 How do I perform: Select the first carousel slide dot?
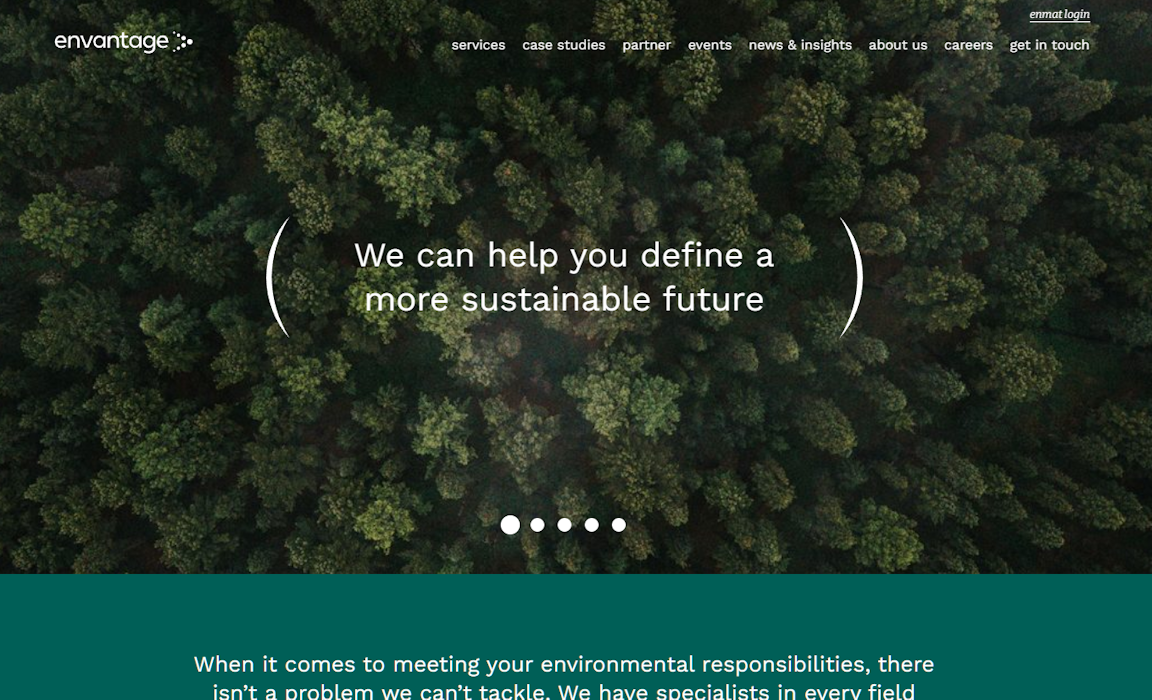(510, 524)
